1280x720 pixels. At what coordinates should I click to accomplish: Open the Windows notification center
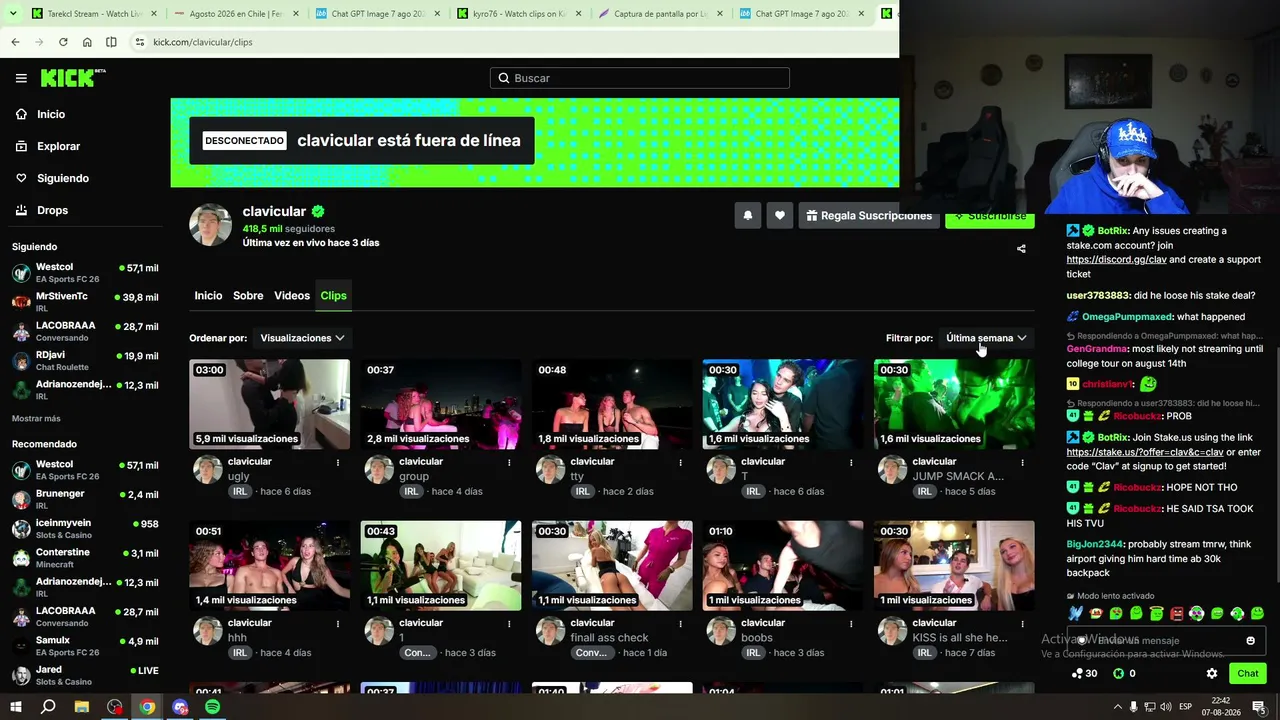1259,707
